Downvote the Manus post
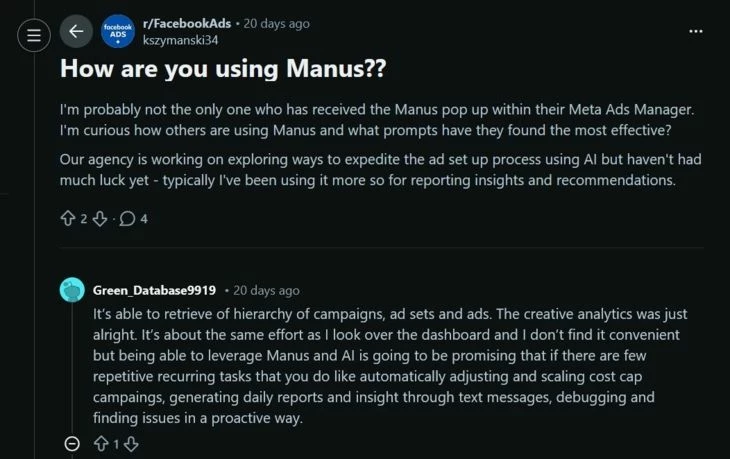730x459 pixels. point(100,218)
